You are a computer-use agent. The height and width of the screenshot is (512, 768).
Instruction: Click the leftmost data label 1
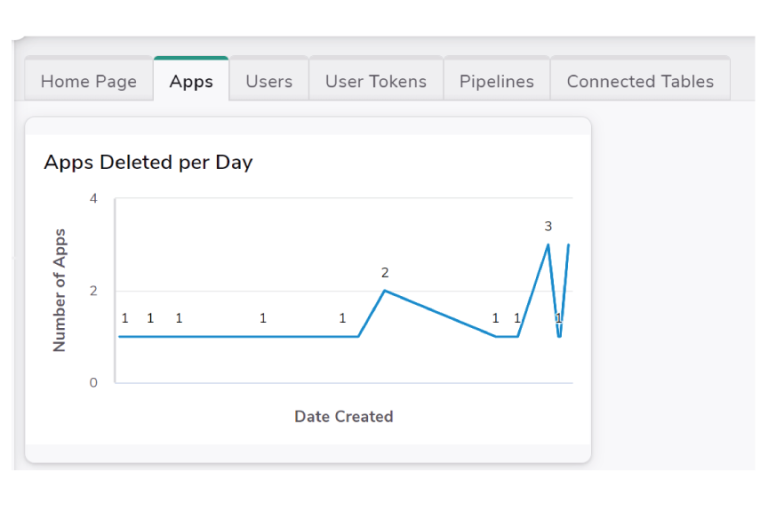click(125, 318)
